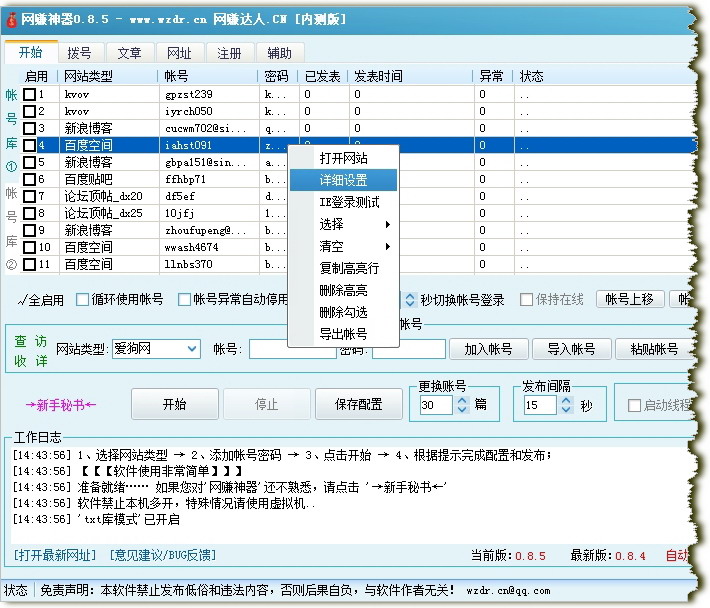Select 删除高亮 in the context menu
Image resolution: width=710 pixels, height=608 pixels.
[x=343, y=290]
